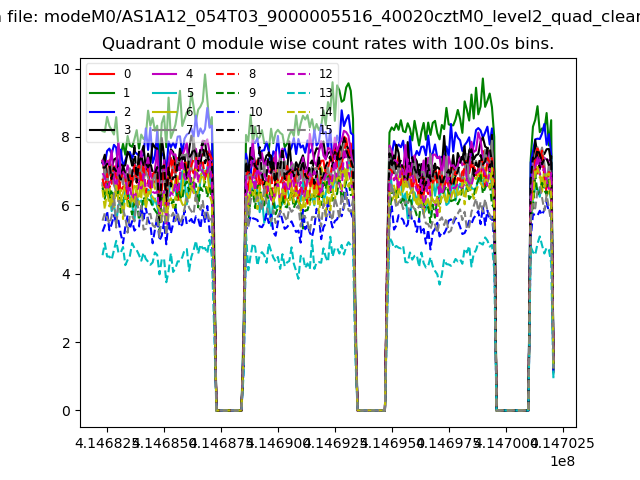The width and height of the screenshot is (640, 480).
Task: Click the y-axis tick label 2
Action: pos(65,343)
